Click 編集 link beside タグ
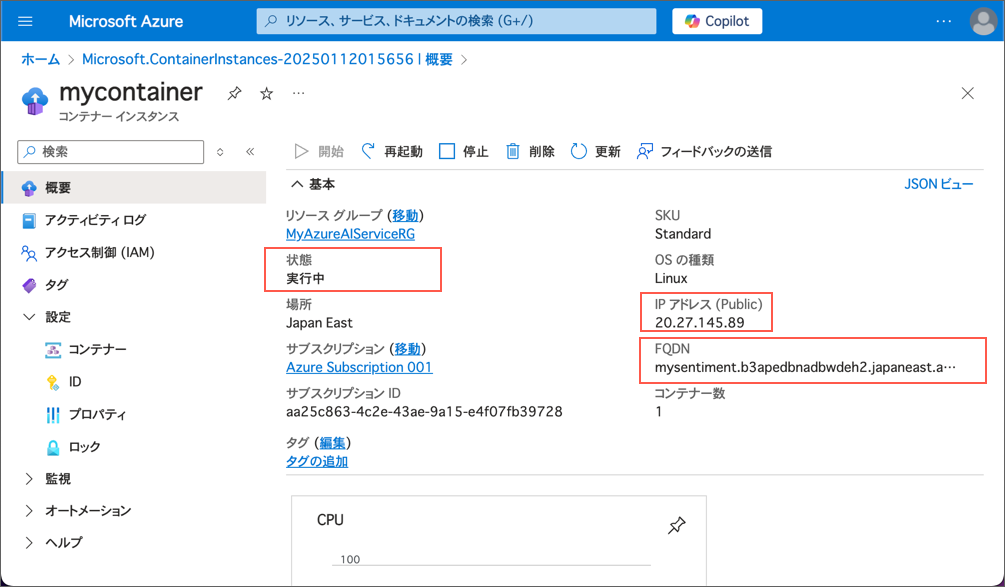The width and height of the screenshot is (1005, 587). pos(333,443)
